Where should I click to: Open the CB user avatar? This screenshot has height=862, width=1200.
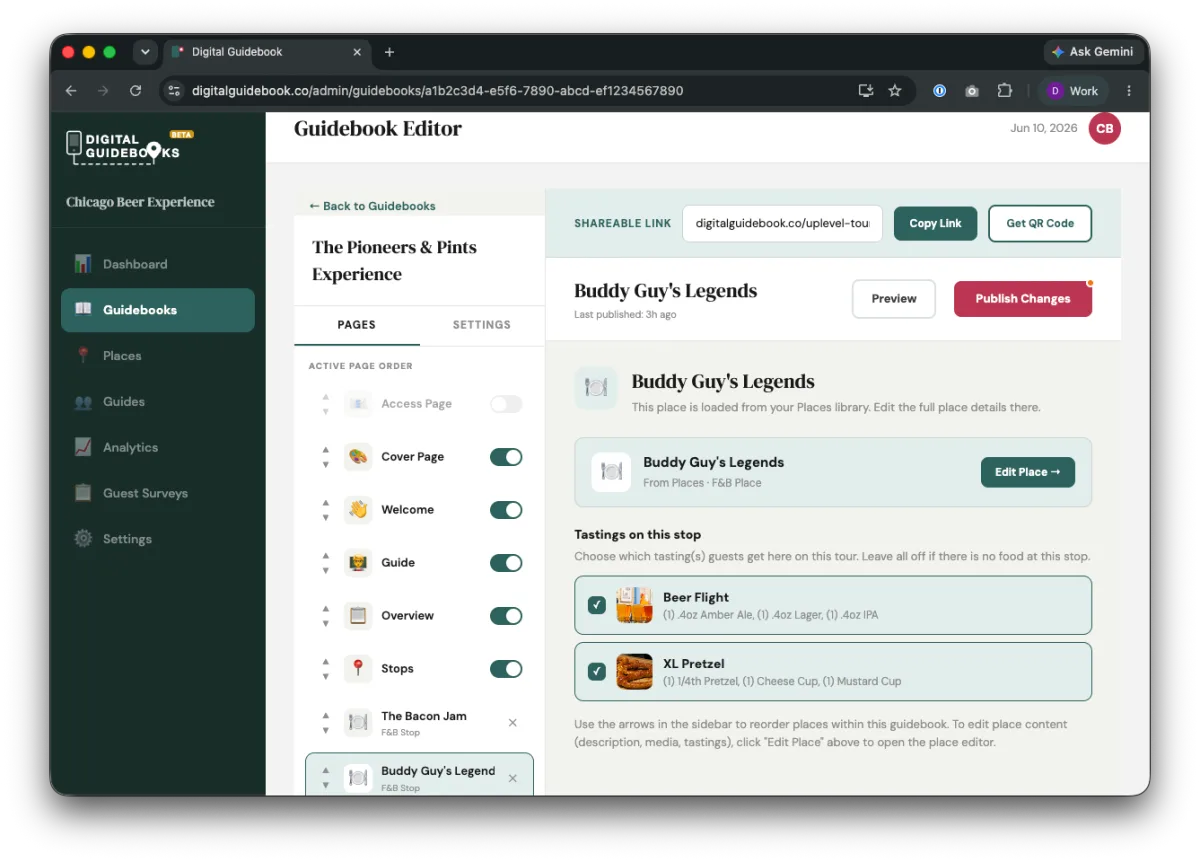(1105, 129)
